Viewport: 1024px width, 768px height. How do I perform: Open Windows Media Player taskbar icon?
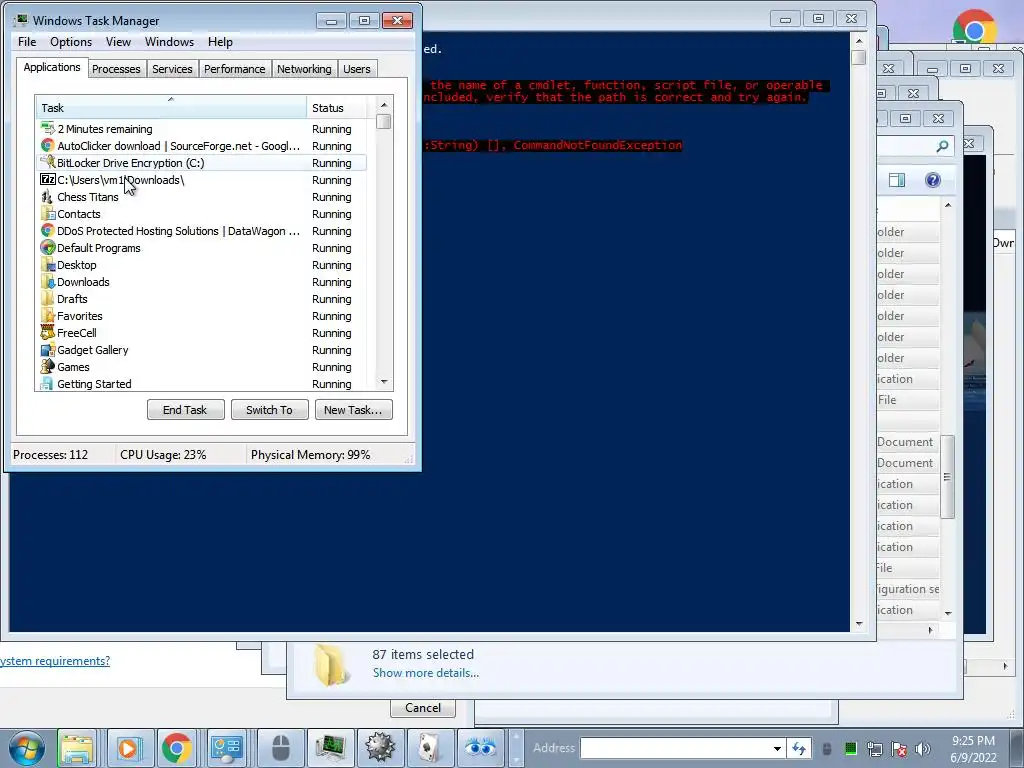(x=128, y=748)
